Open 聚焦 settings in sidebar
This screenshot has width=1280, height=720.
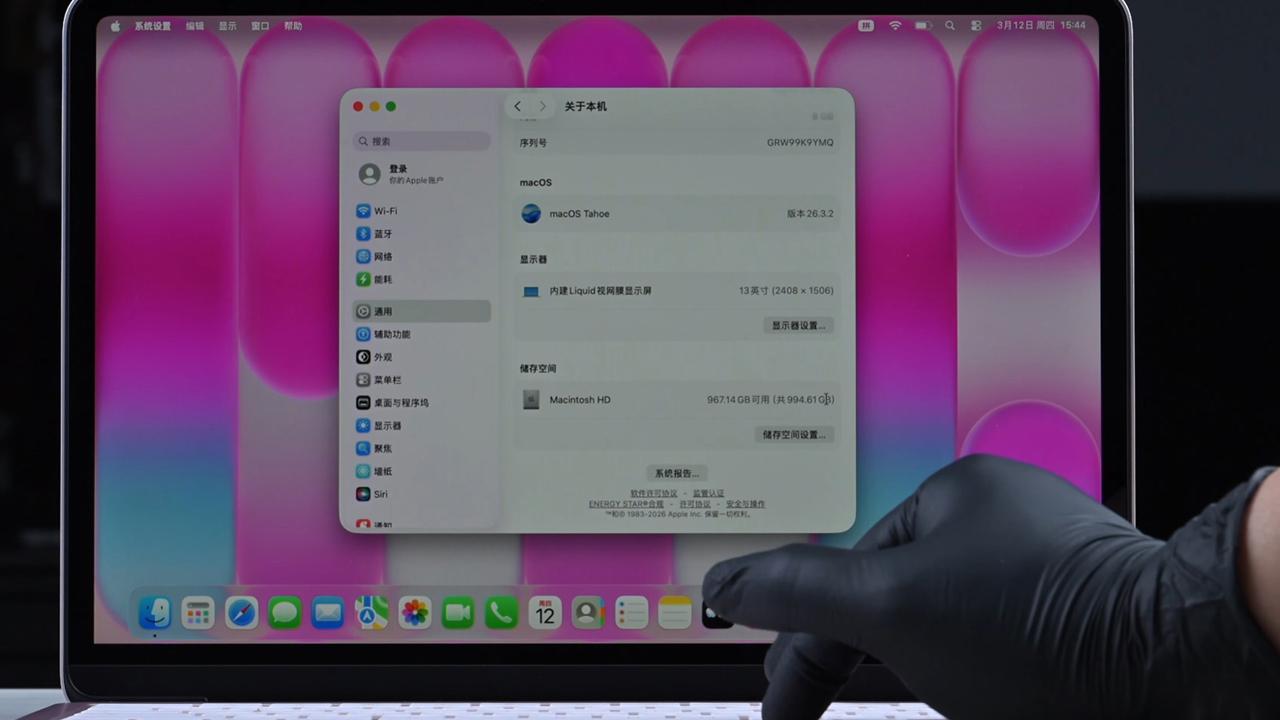coord(422,449)
